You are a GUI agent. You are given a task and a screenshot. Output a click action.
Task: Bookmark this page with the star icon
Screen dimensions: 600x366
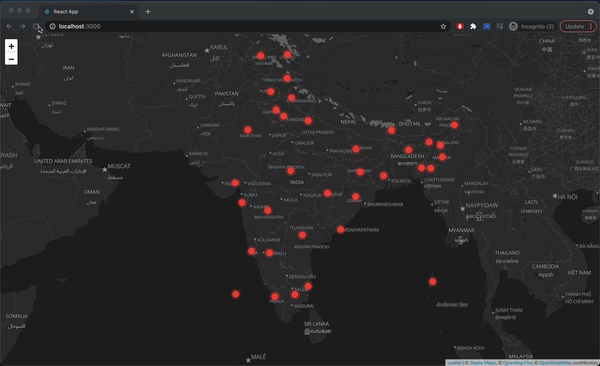(x=443, y=26)
